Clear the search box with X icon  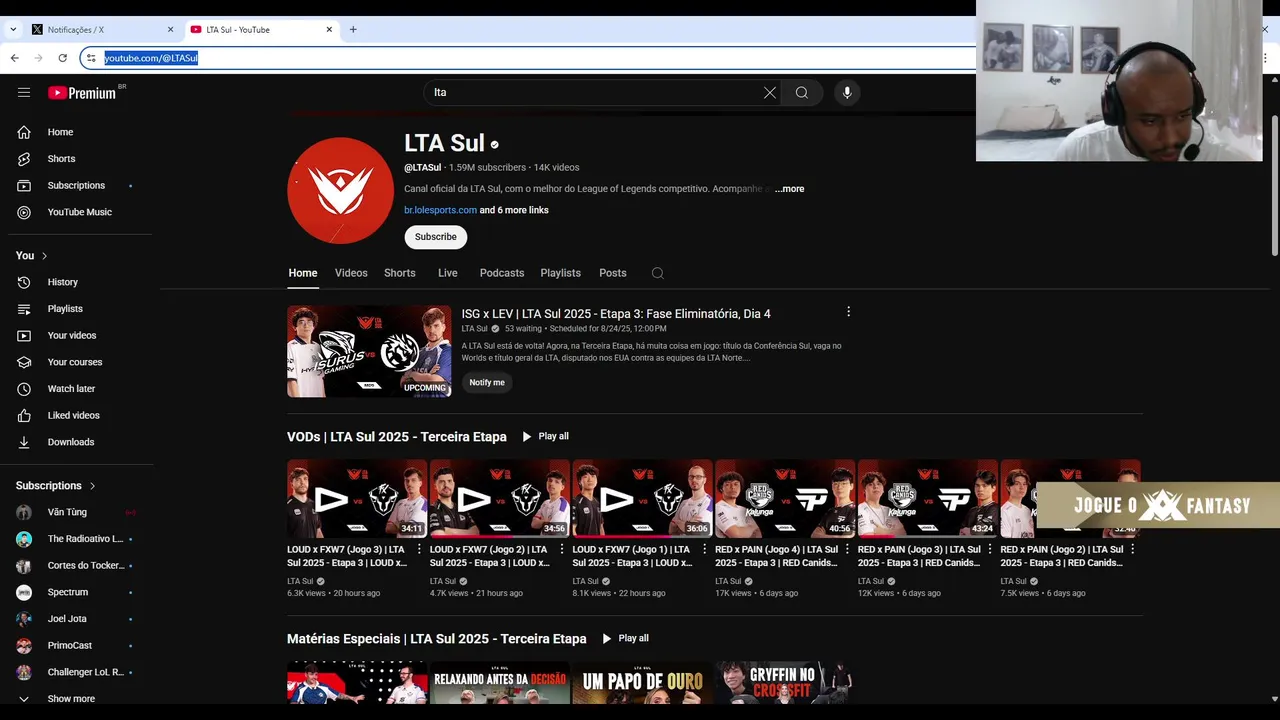click(770, 92)
